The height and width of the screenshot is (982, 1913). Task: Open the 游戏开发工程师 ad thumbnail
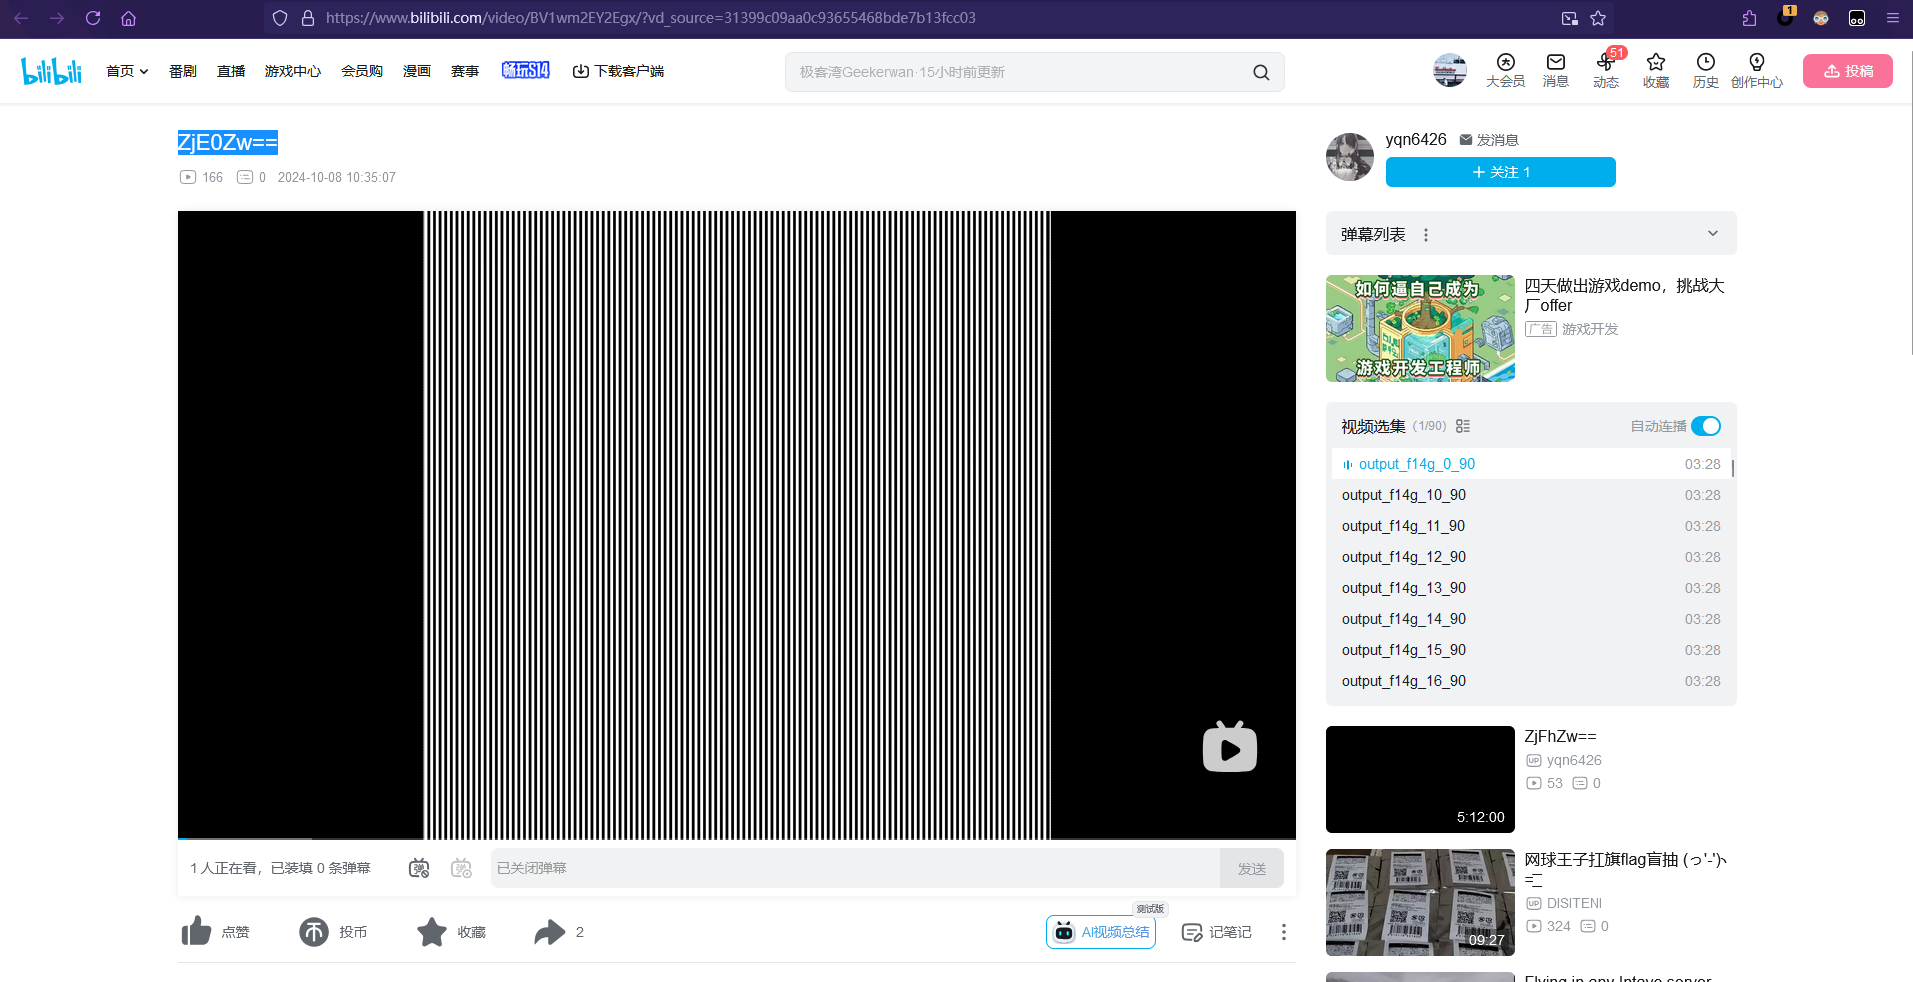1420,328
